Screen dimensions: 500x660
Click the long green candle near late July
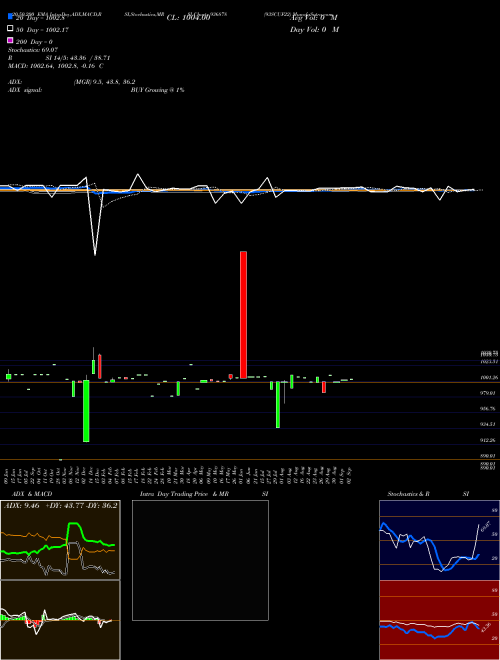[x=278, y=405]
